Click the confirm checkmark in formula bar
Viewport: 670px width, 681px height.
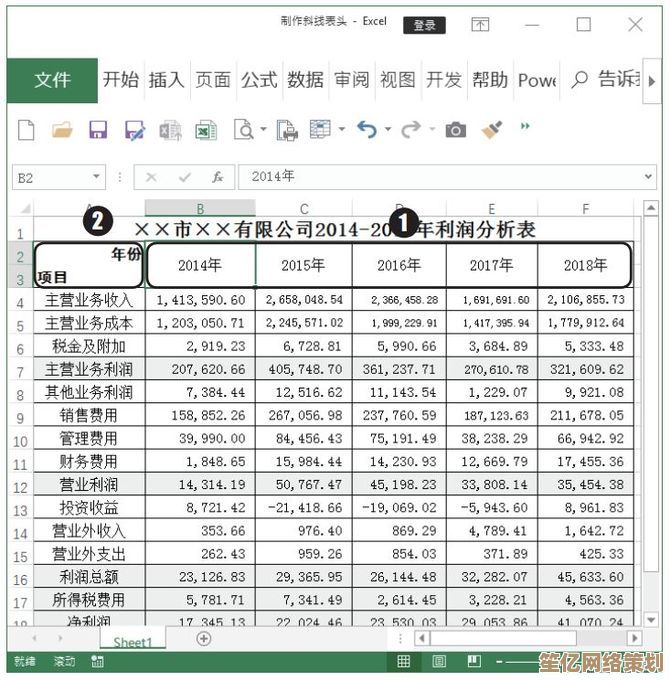tap(185, 177)
